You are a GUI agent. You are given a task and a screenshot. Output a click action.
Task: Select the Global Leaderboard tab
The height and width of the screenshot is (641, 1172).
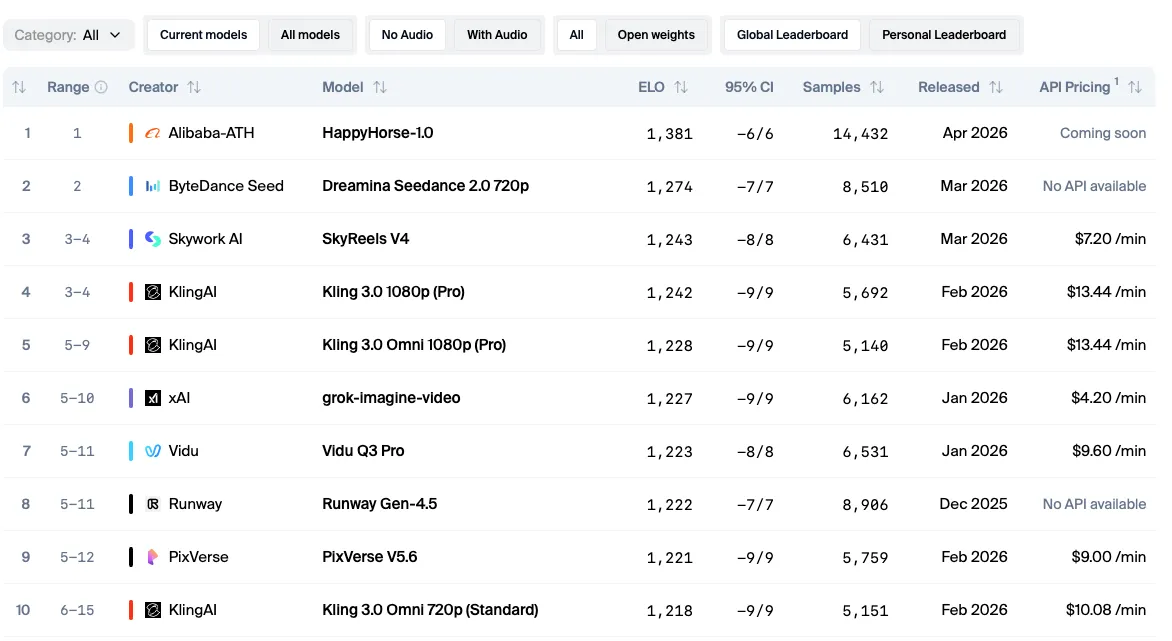(x=792, y=35)
